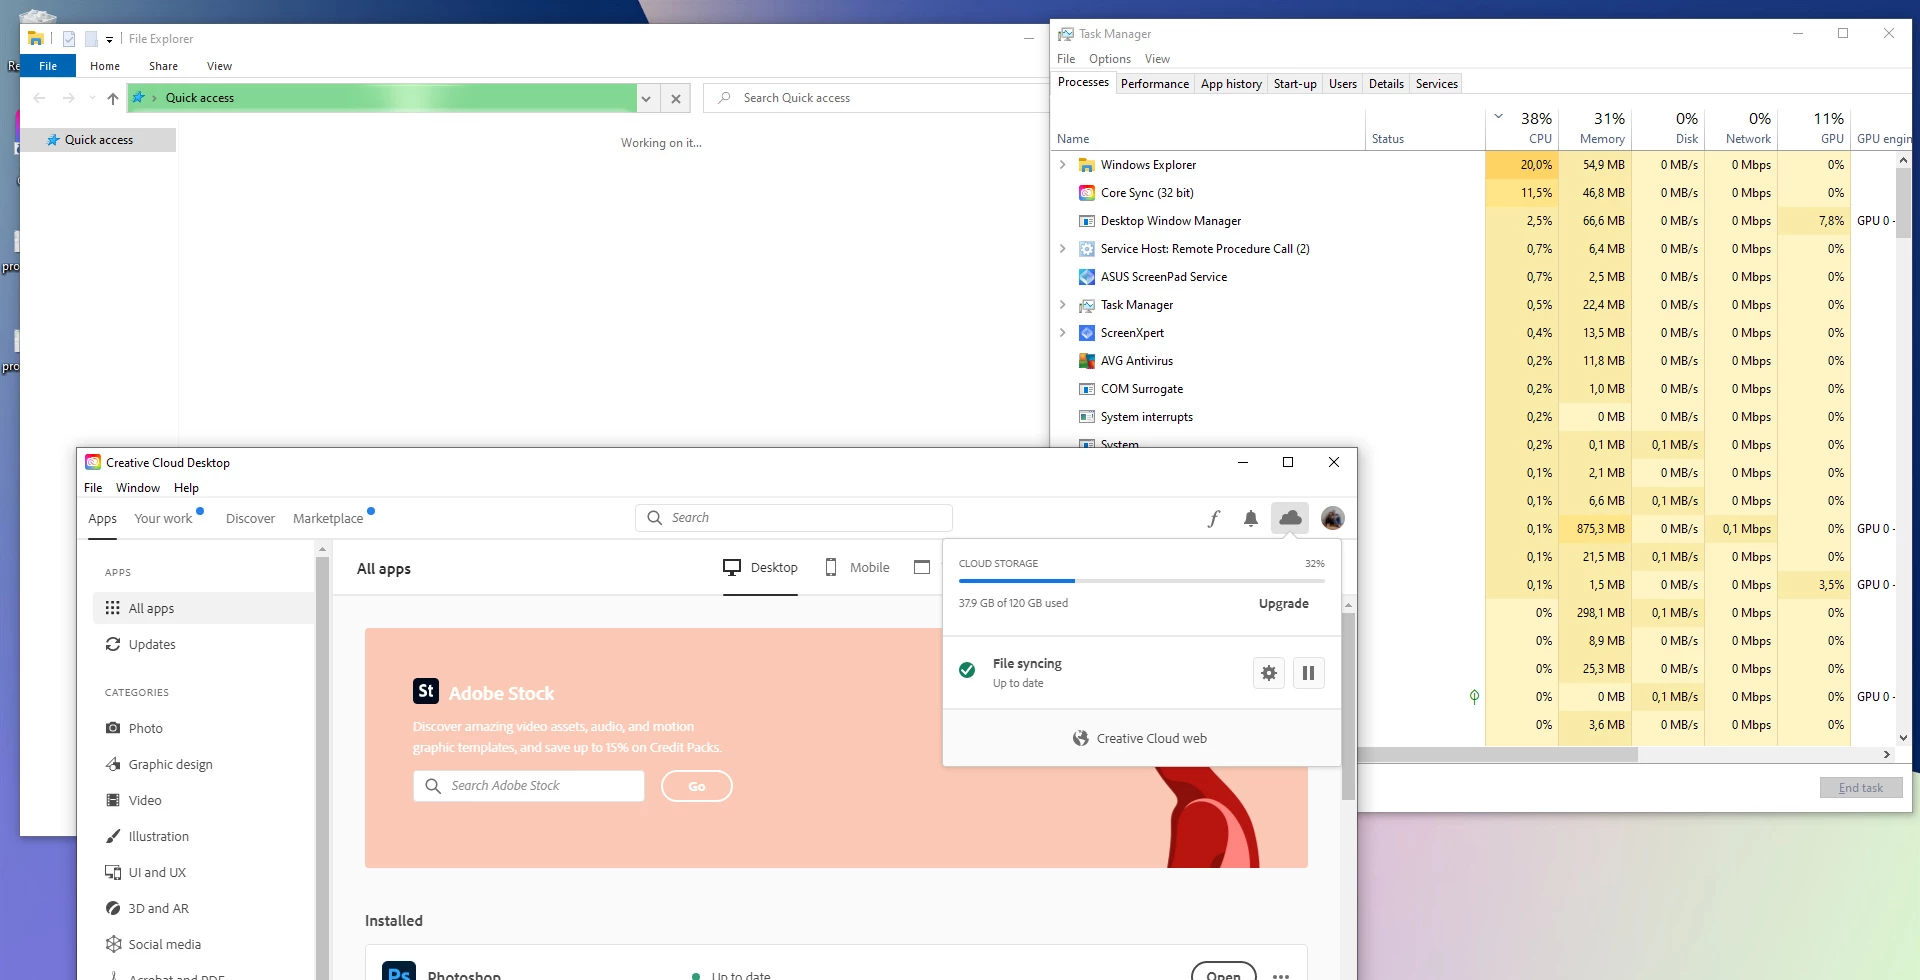Viewport: 1920px width, 980px height.
Task: Cancel loading in File Explorer address bar
Action: tap(676, 98)
